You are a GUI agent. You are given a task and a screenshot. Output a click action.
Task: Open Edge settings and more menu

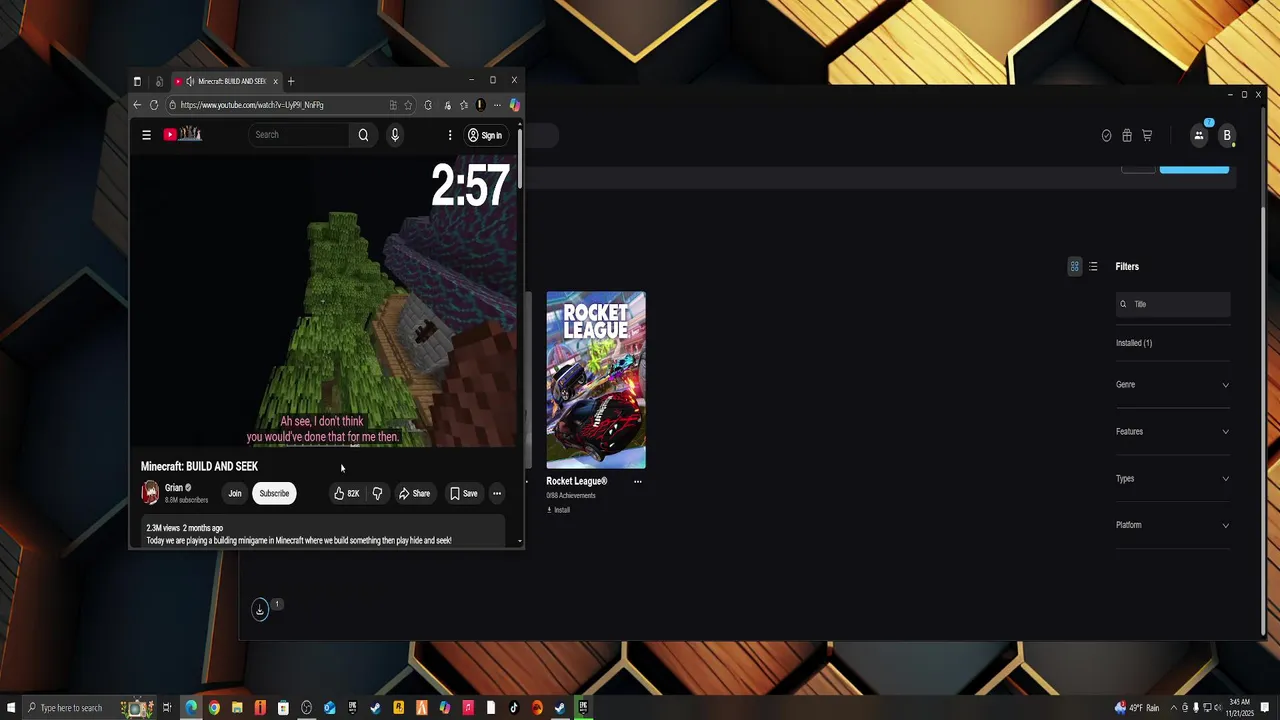point(497,105)
